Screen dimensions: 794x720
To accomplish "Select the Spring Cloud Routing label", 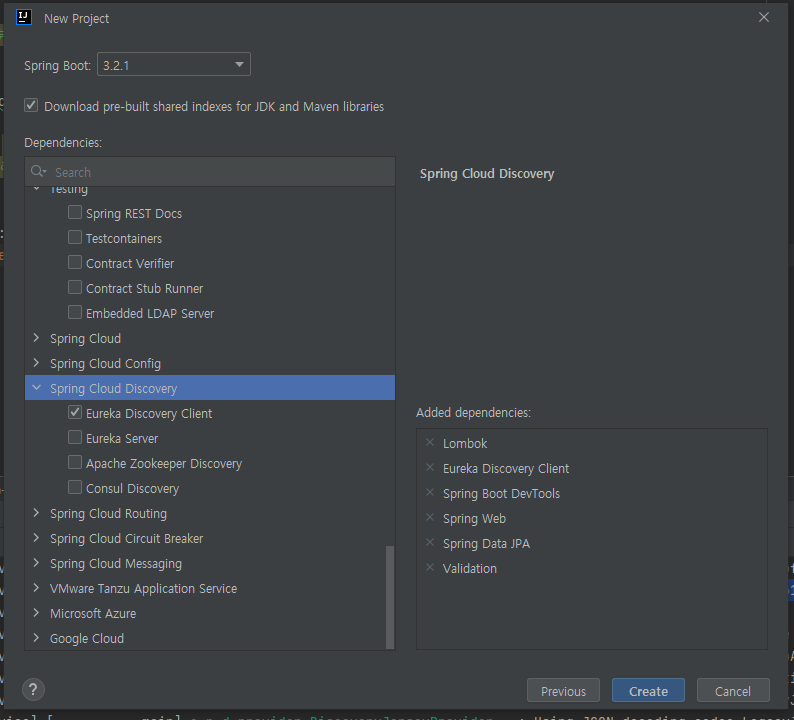I will 108,513.
